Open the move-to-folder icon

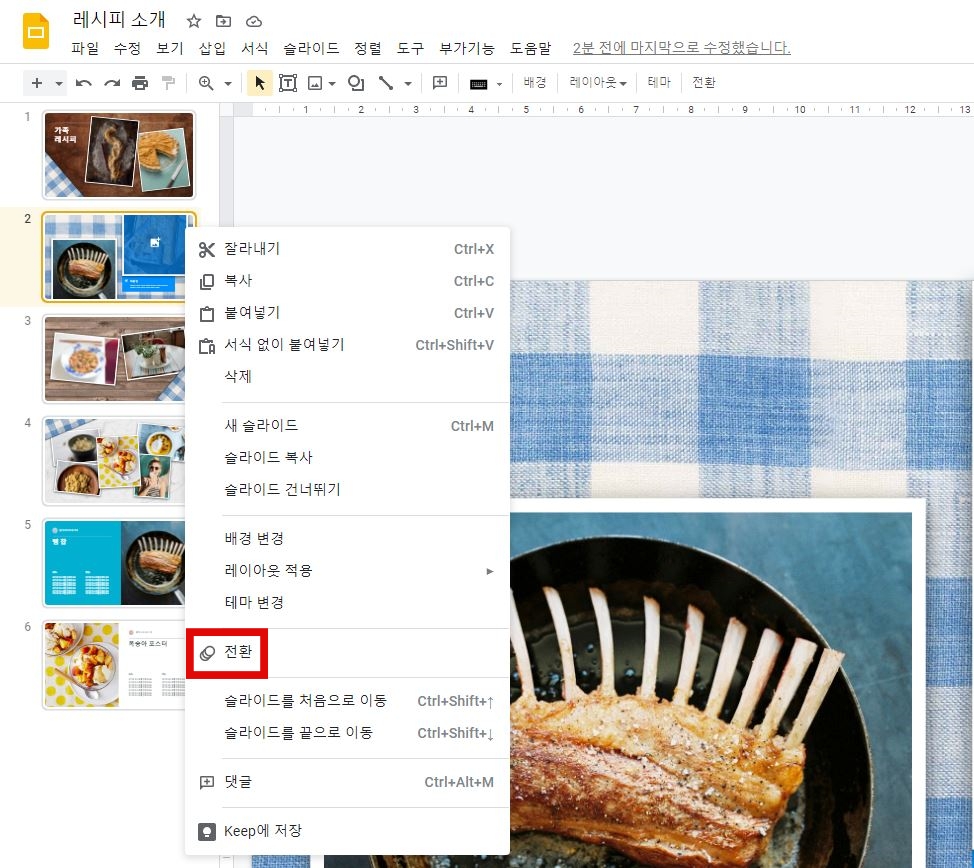pyautogui.click(x=223, y=21)
